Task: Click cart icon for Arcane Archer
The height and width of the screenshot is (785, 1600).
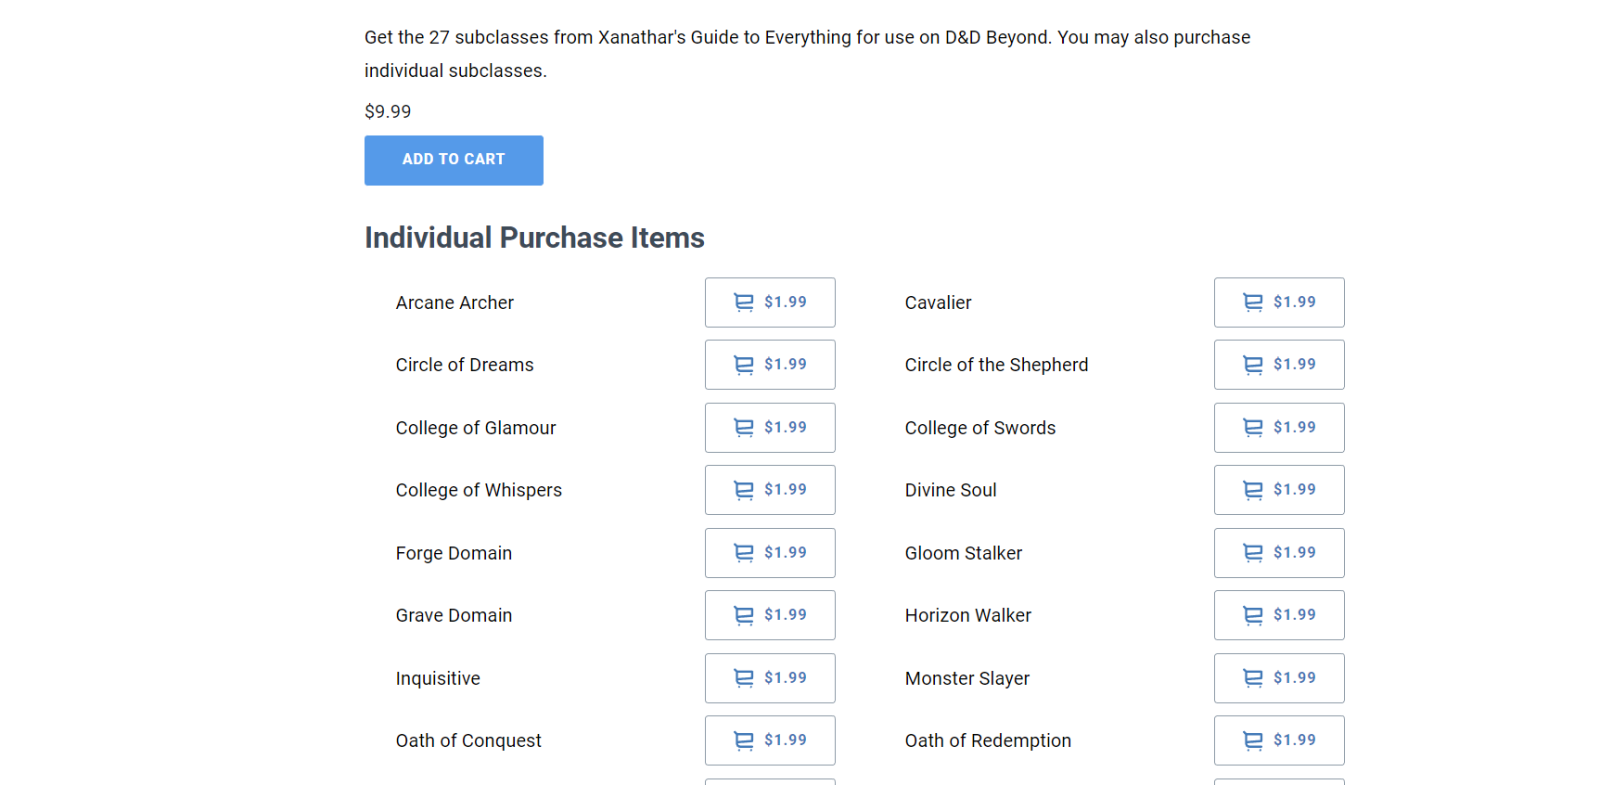Action: (744, 302)
